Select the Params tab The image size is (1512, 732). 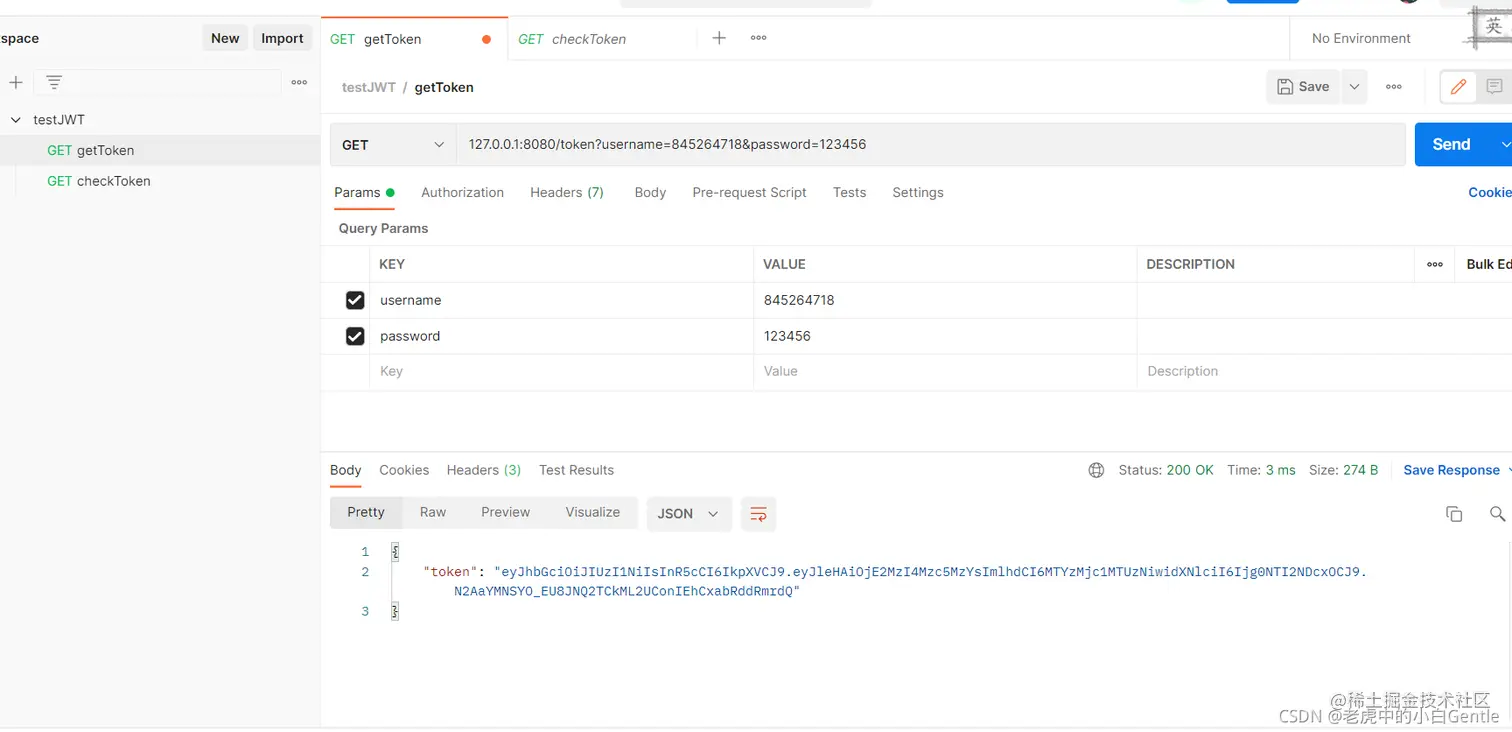[364, 192]
